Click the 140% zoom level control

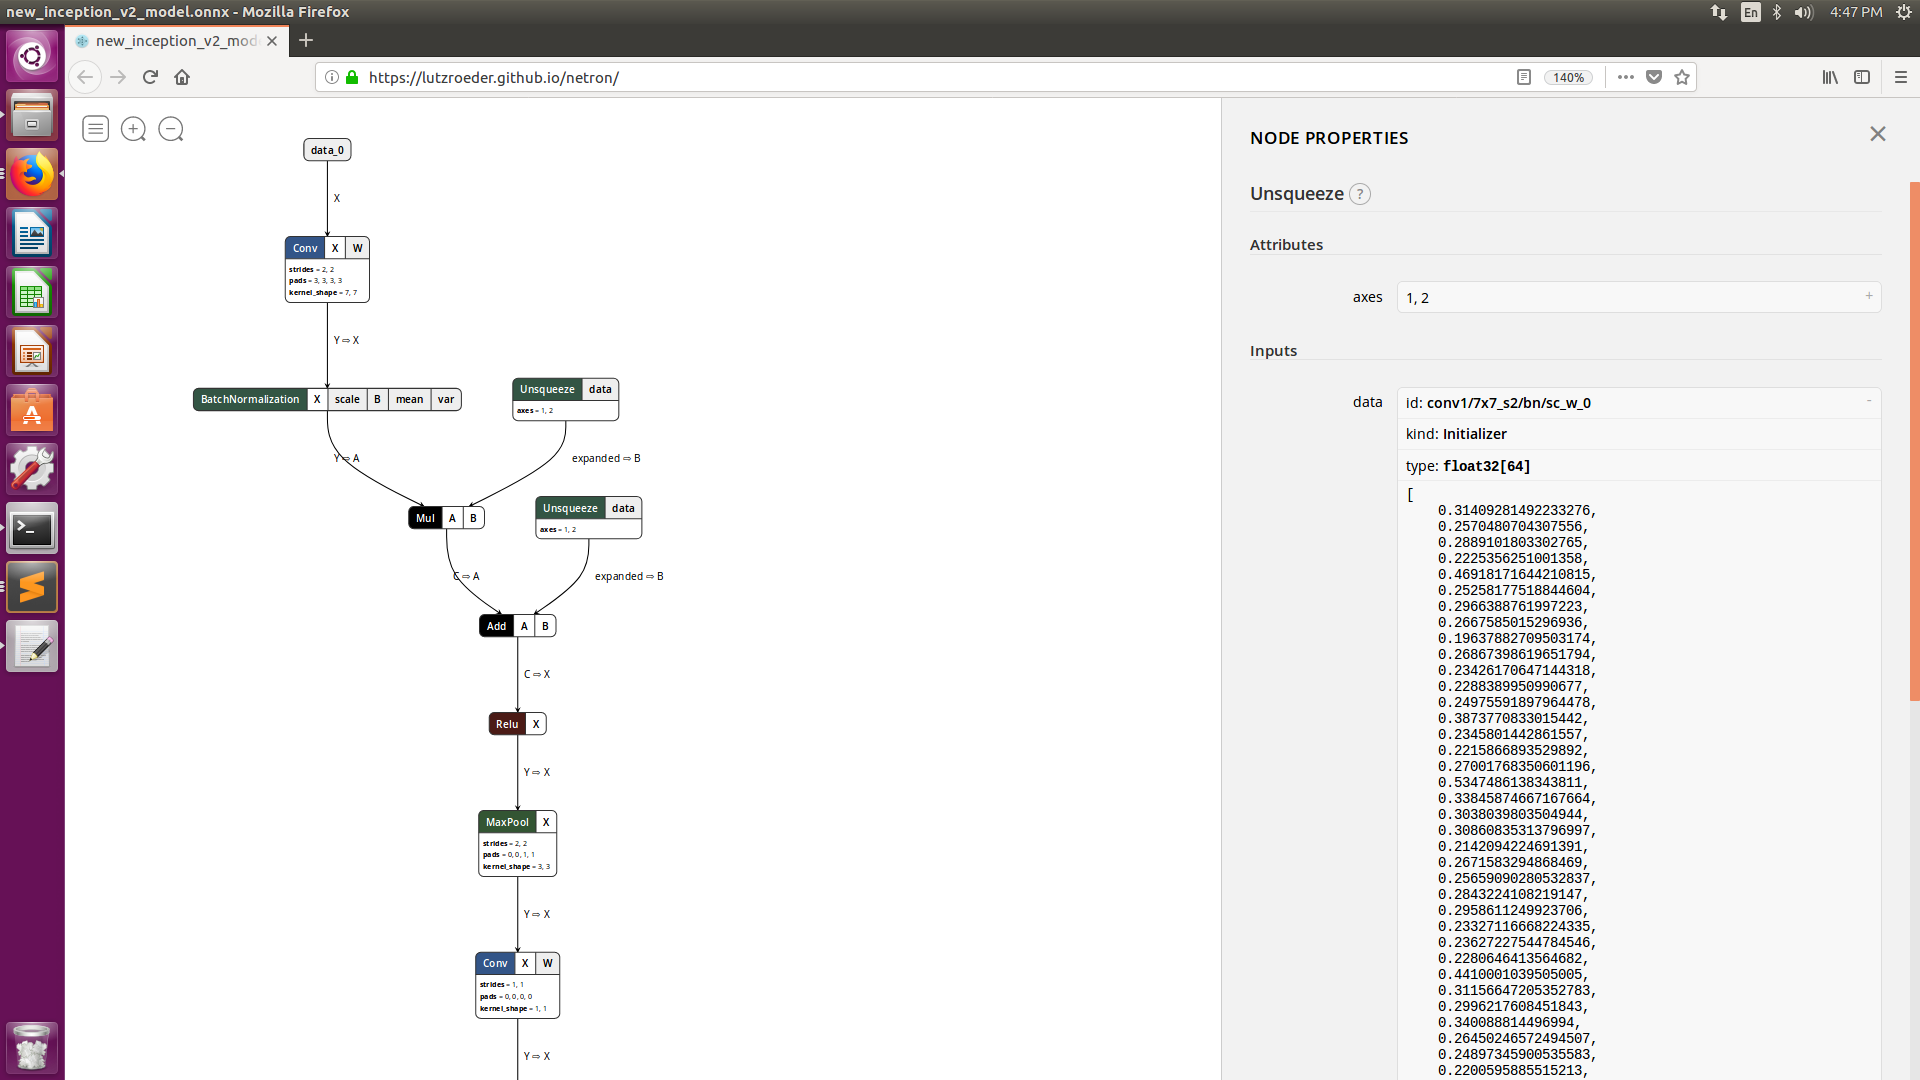1567,77
